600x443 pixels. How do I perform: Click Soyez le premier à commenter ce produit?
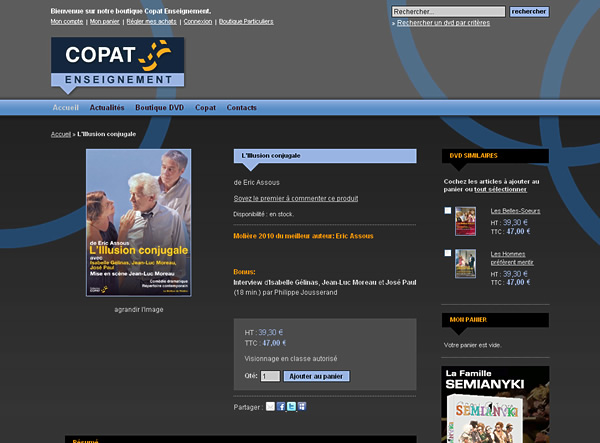(296, 198)
